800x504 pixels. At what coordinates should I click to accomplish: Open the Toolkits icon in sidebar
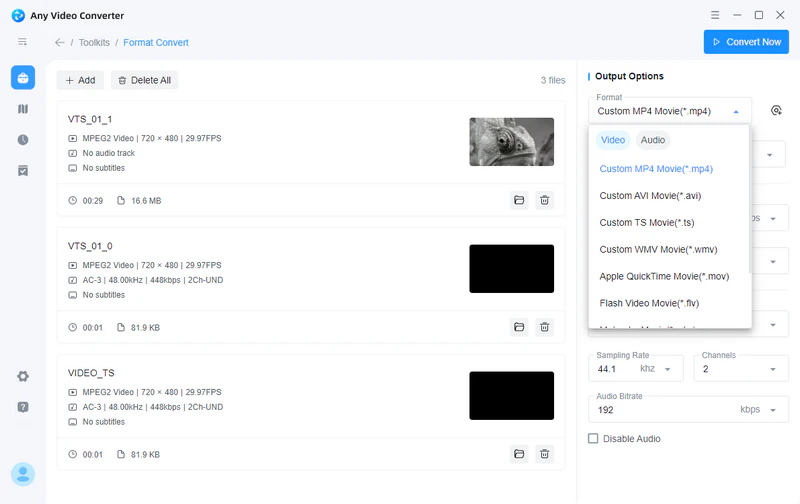[x=22, y=78]
